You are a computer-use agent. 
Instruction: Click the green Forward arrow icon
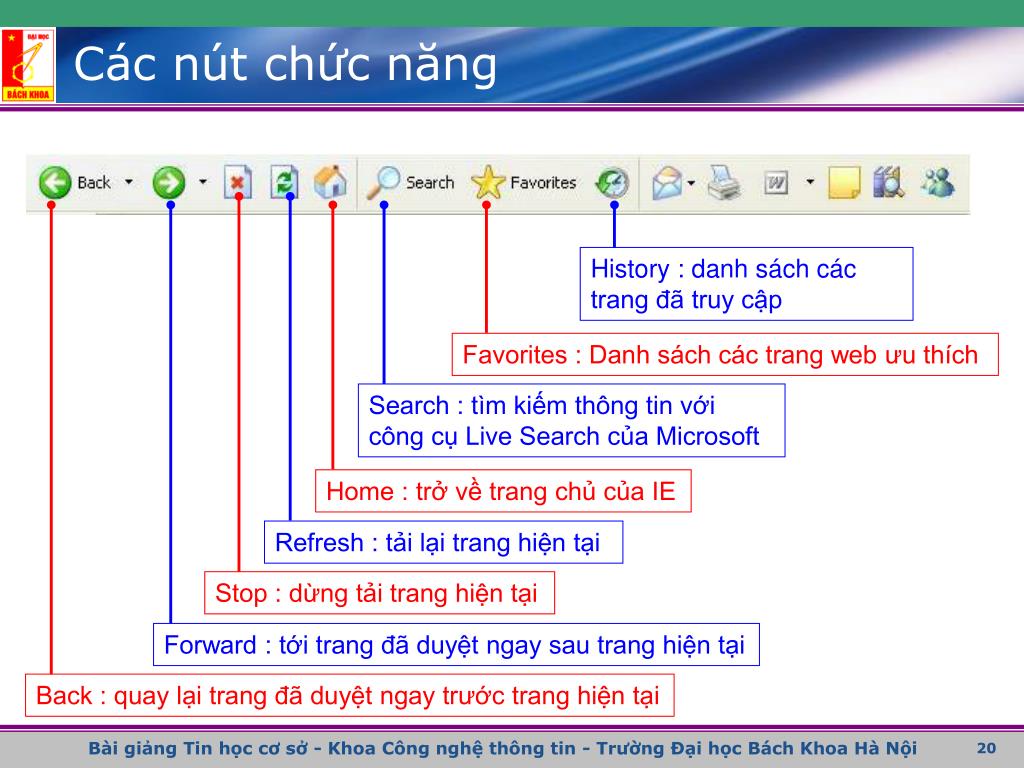point(168,182)
